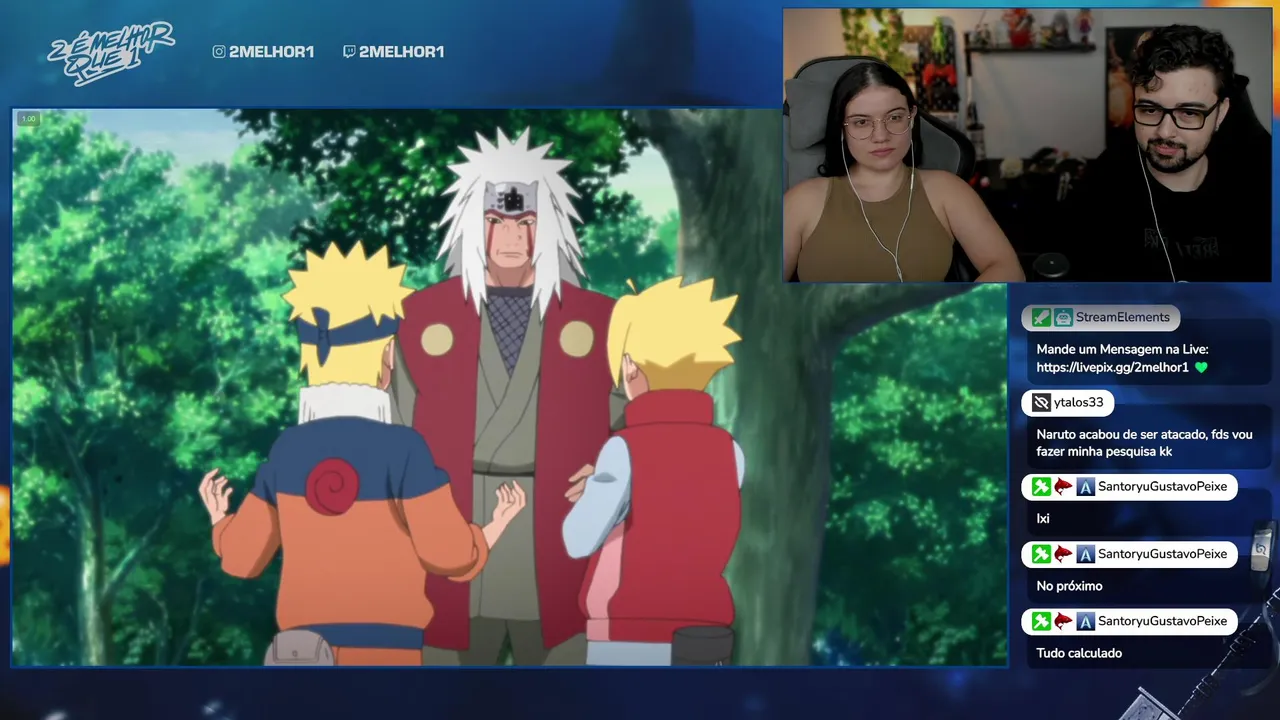
Task: Click the Twitch icon beside 2MELHOR1
Action: tap(349, 52)
